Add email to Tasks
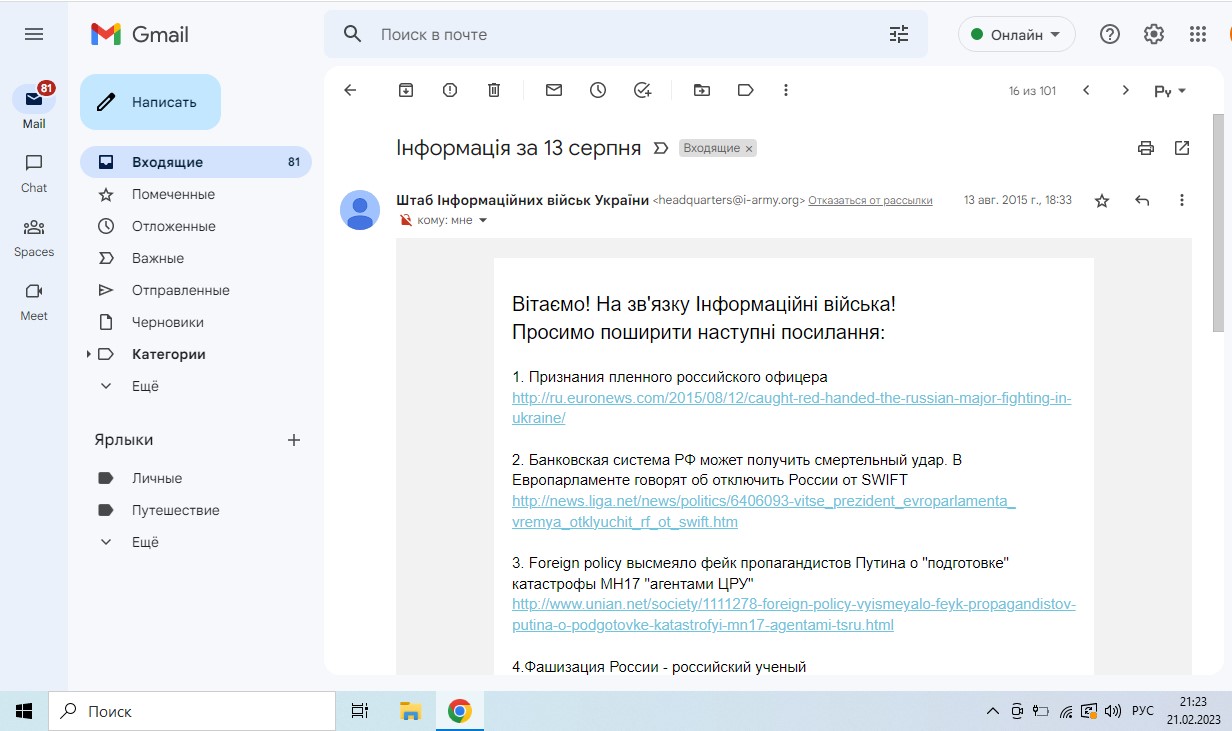 pos(642,90)
